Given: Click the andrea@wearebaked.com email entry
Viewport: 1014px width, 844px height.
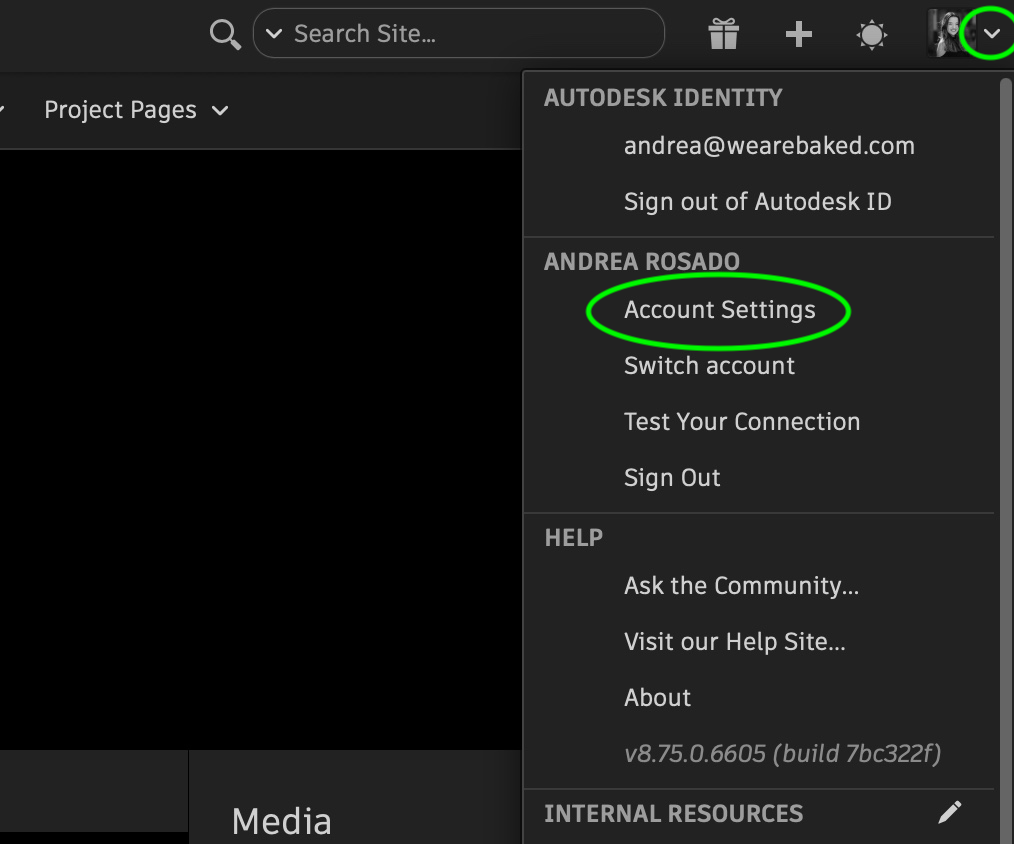Looking at the screenshot, I should tap(769, 146).
